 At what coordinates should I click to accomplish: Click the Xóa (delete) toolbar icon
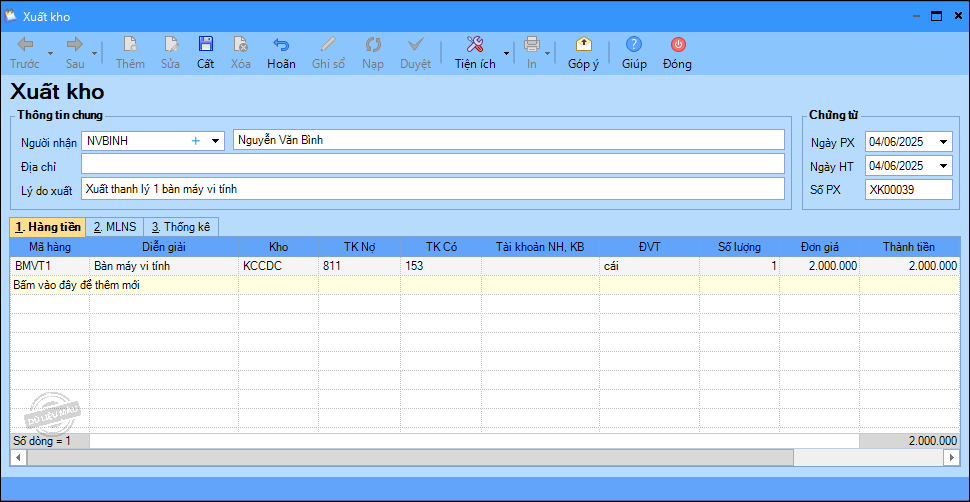click(x=241, y=45)
